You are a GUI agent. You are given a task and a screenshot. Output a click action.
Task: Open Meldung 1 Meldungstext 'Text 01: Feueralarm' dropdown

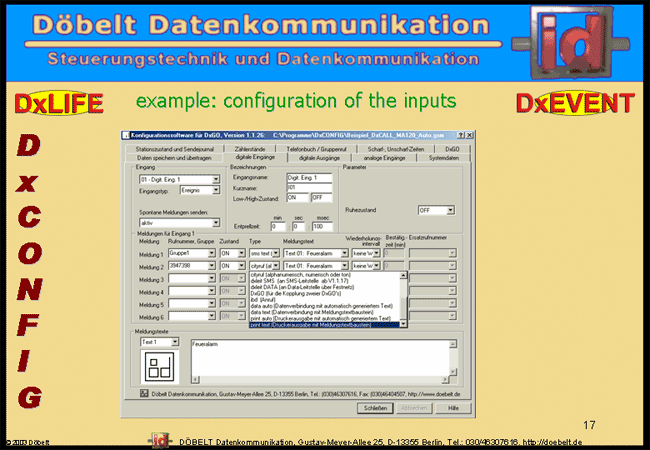pos(344,253)
